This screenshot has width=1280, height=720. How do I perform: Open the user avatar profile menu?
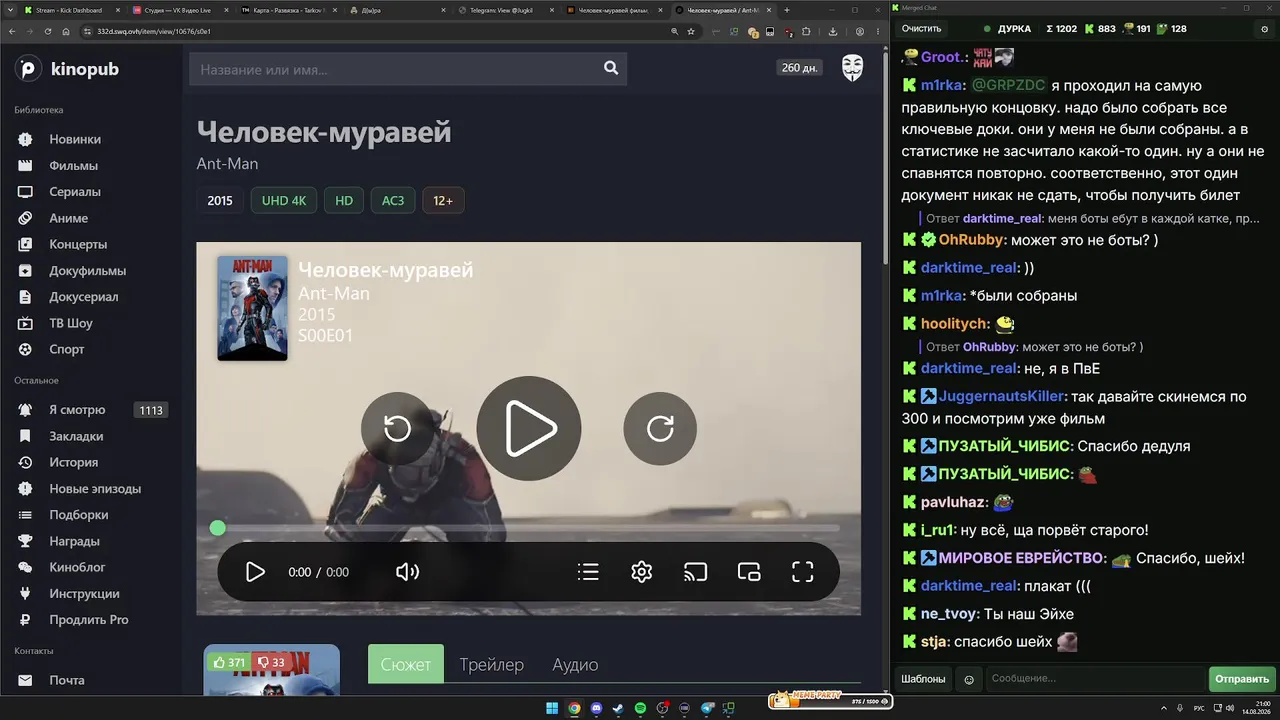(x=852, y=68)
